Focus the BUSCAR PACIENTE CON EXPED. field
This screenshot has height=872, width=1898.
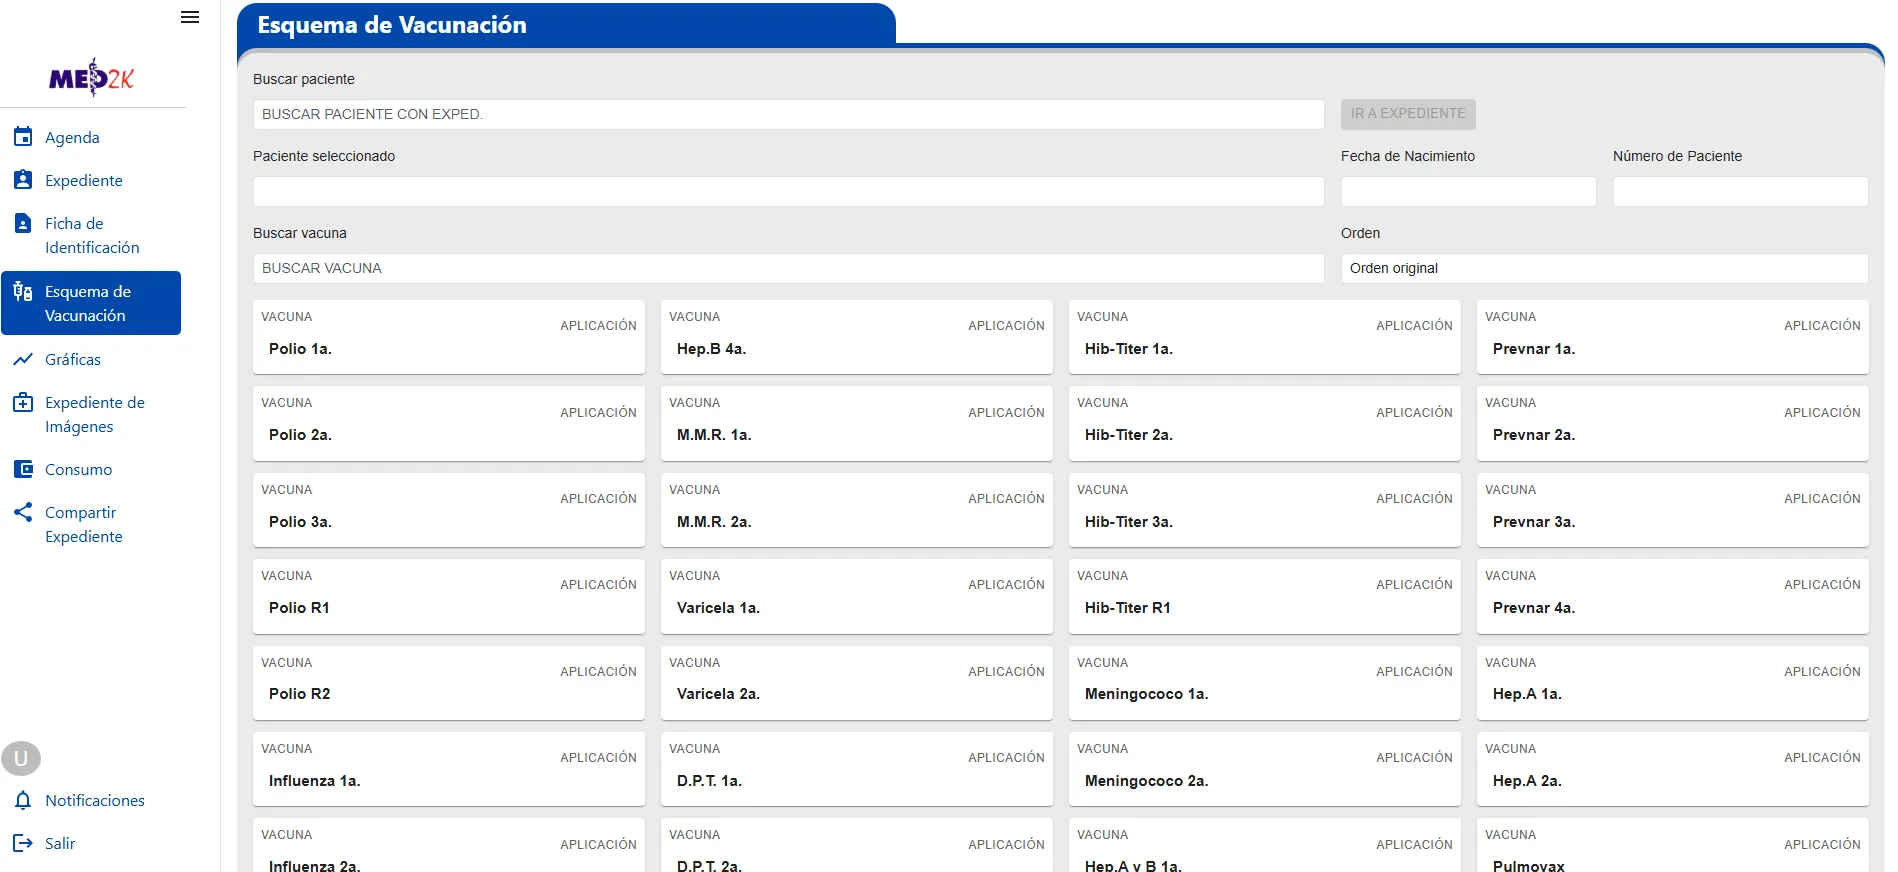(789, 114)
